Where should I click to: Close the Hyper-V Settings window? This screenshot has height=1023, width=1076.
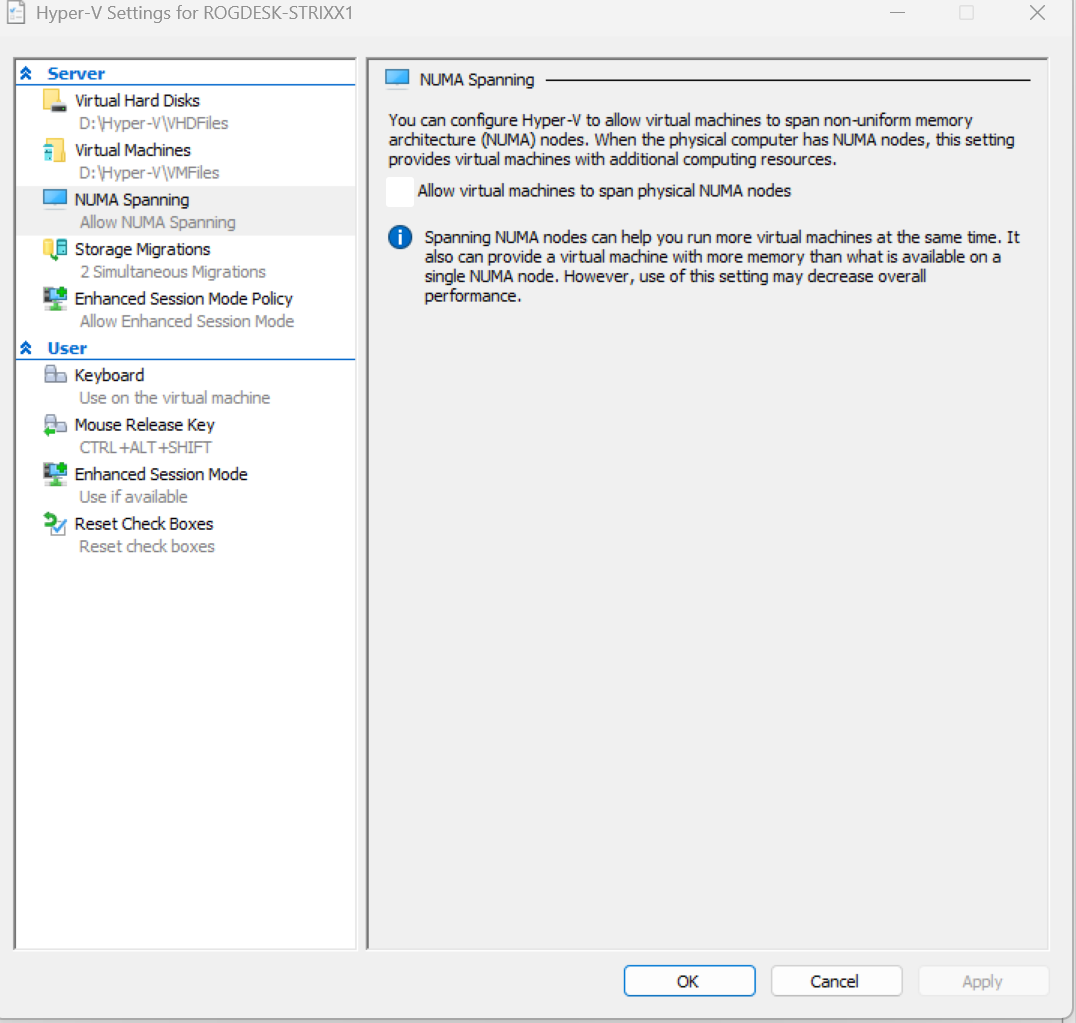(x=1037, y=12)
